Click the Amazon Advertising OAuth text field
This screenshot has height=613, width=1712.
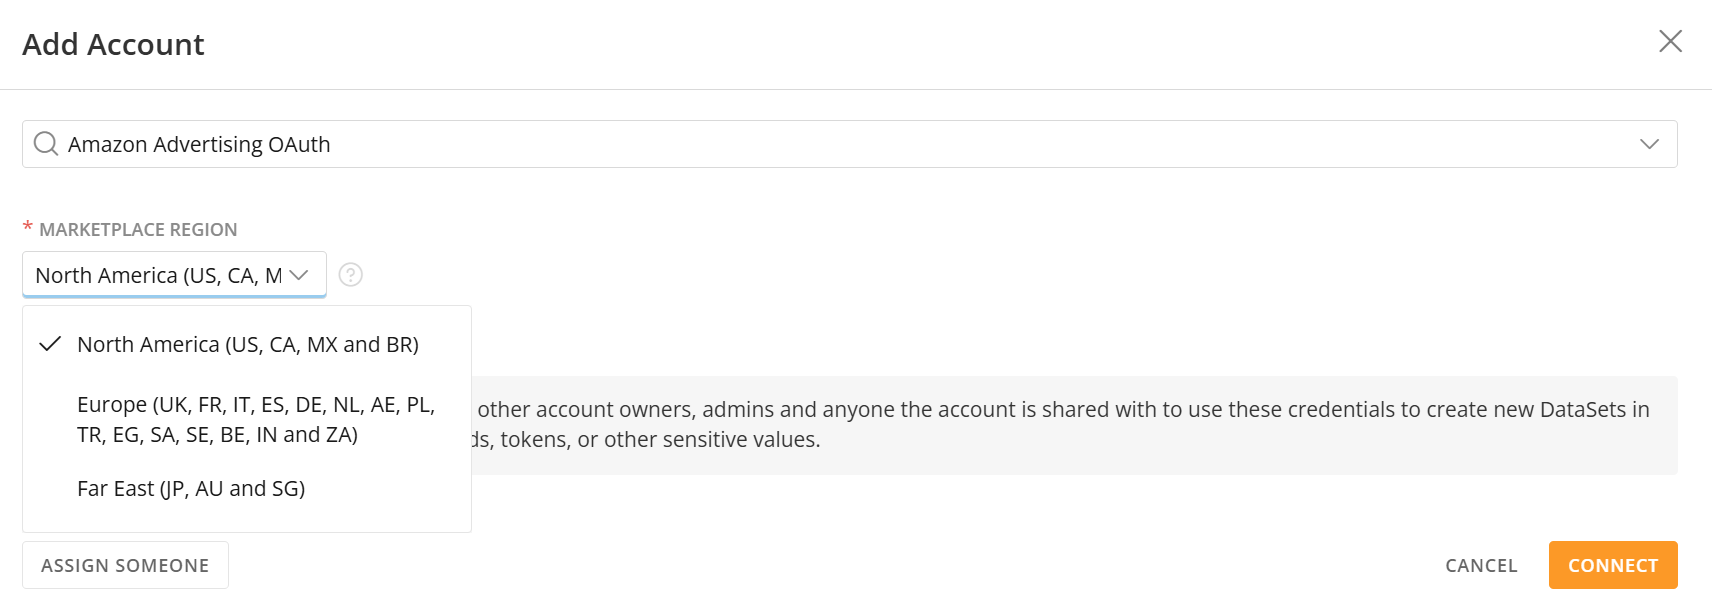point(800,144)
